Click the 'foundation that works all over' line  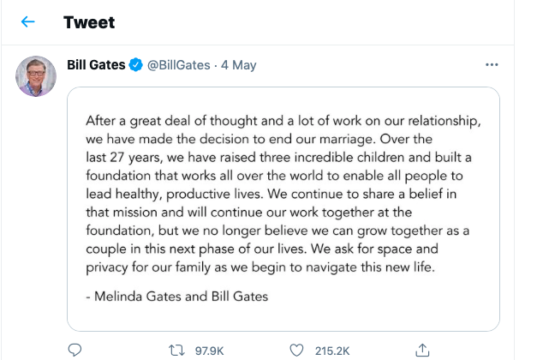pos(274,176)
